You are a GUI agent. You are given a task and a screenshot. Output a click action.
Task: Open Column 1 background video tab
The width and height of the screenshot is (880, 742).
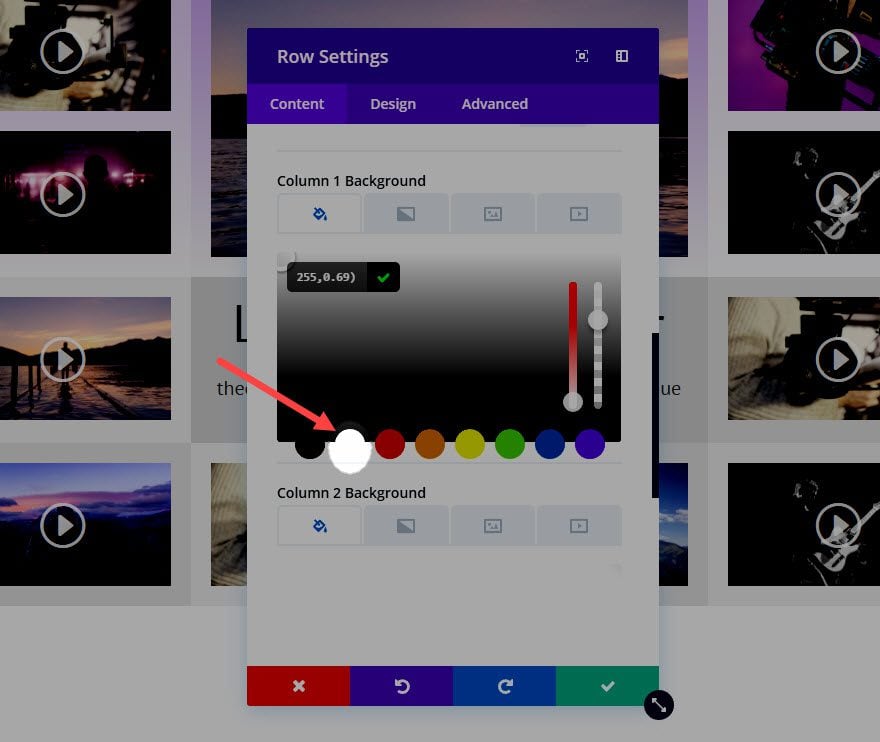[x=579, y=214]
